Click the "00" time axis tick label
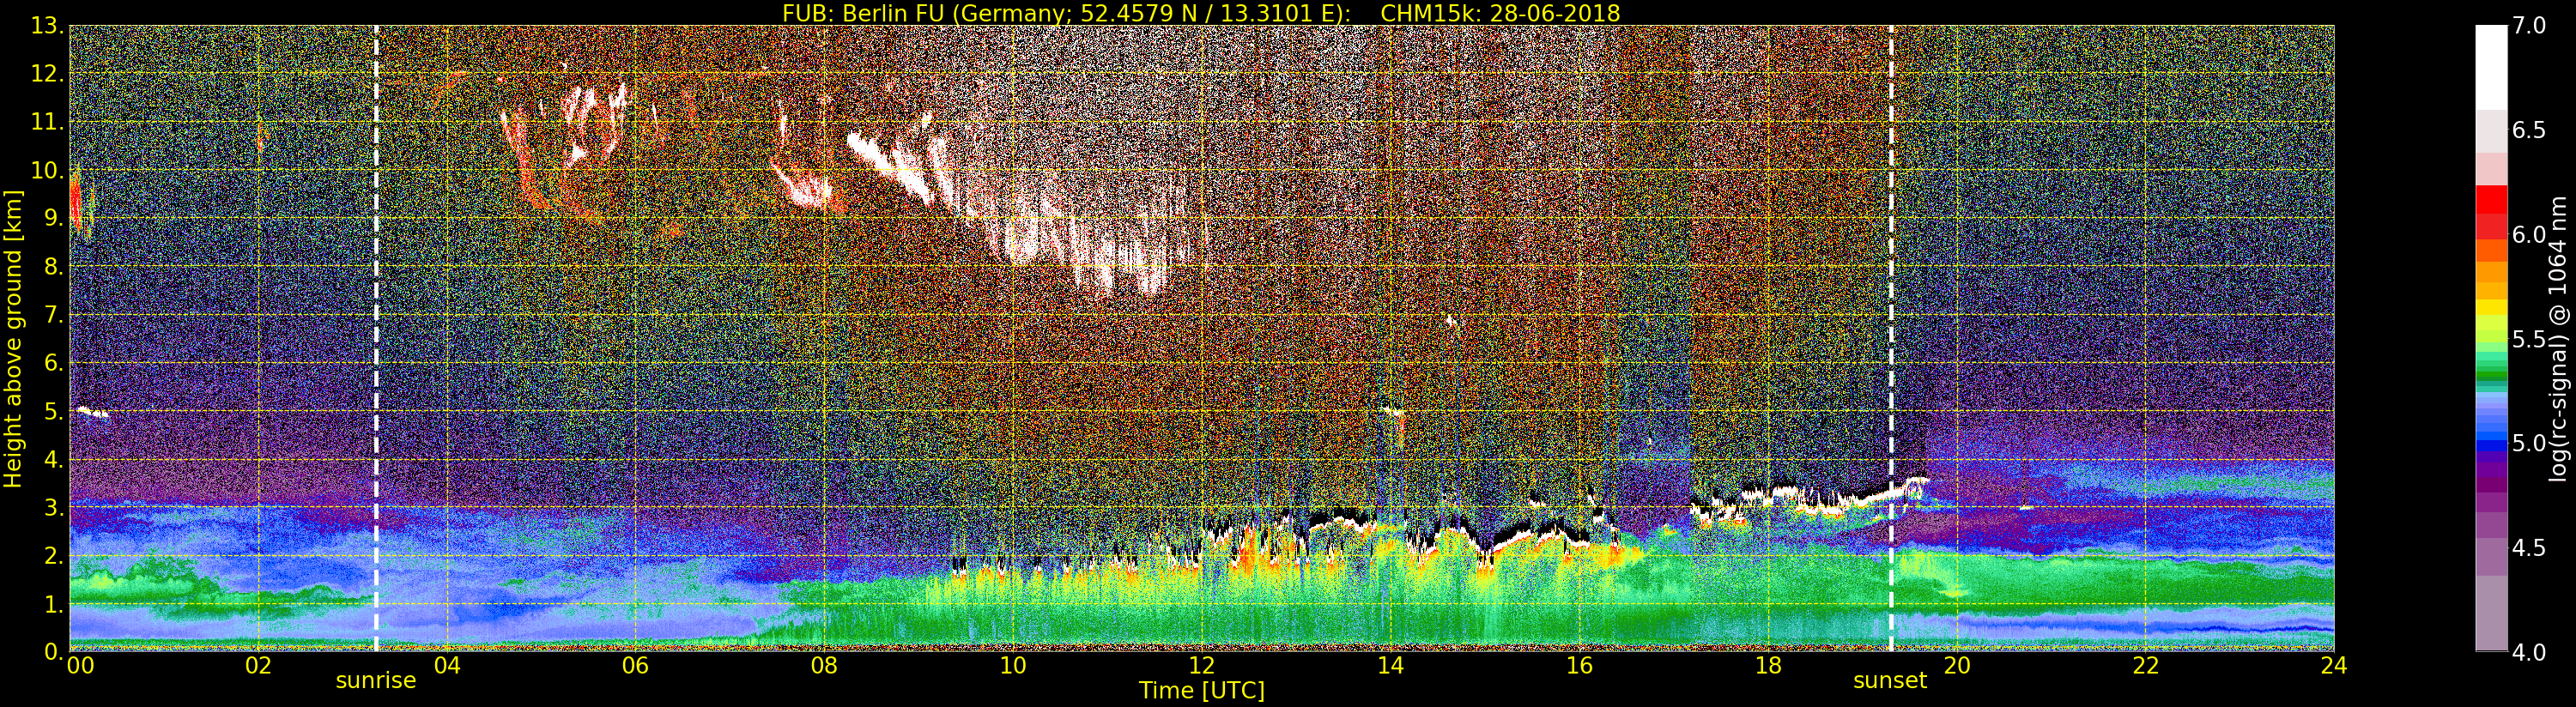This screenshot has width=2576, height=707. 80,666
